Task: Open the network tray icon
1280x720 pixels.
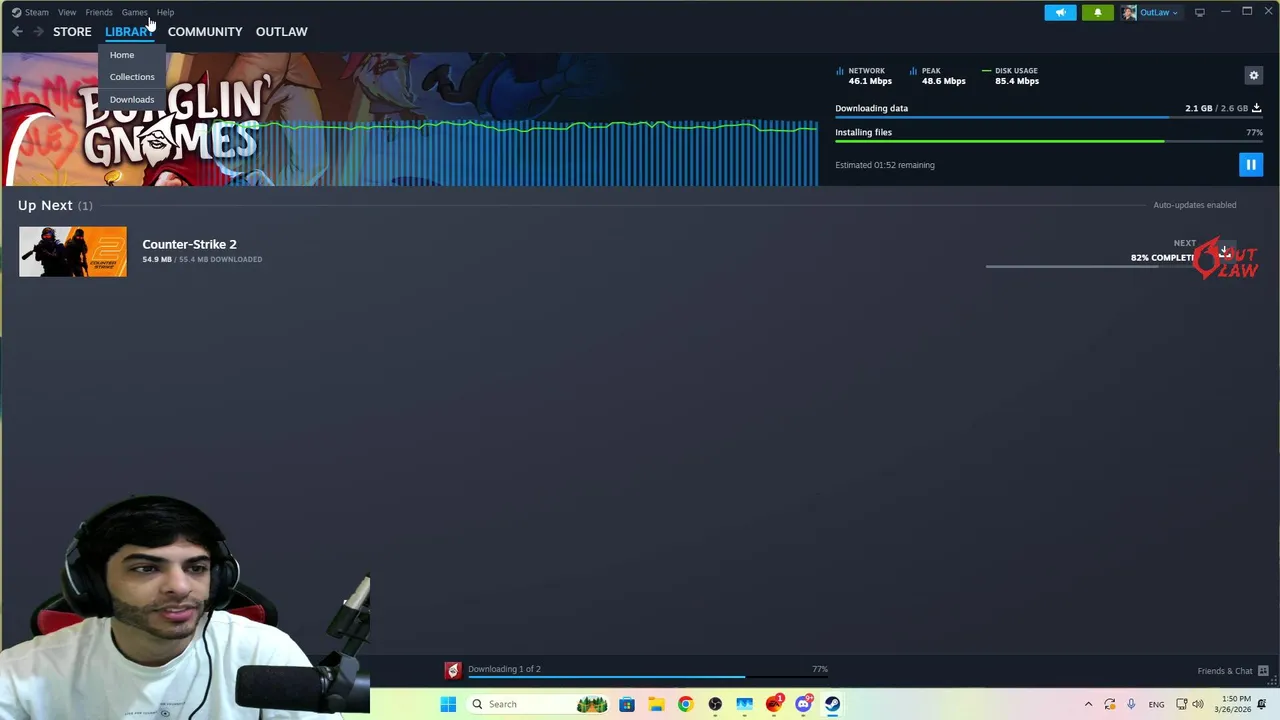Action: 1182,704
